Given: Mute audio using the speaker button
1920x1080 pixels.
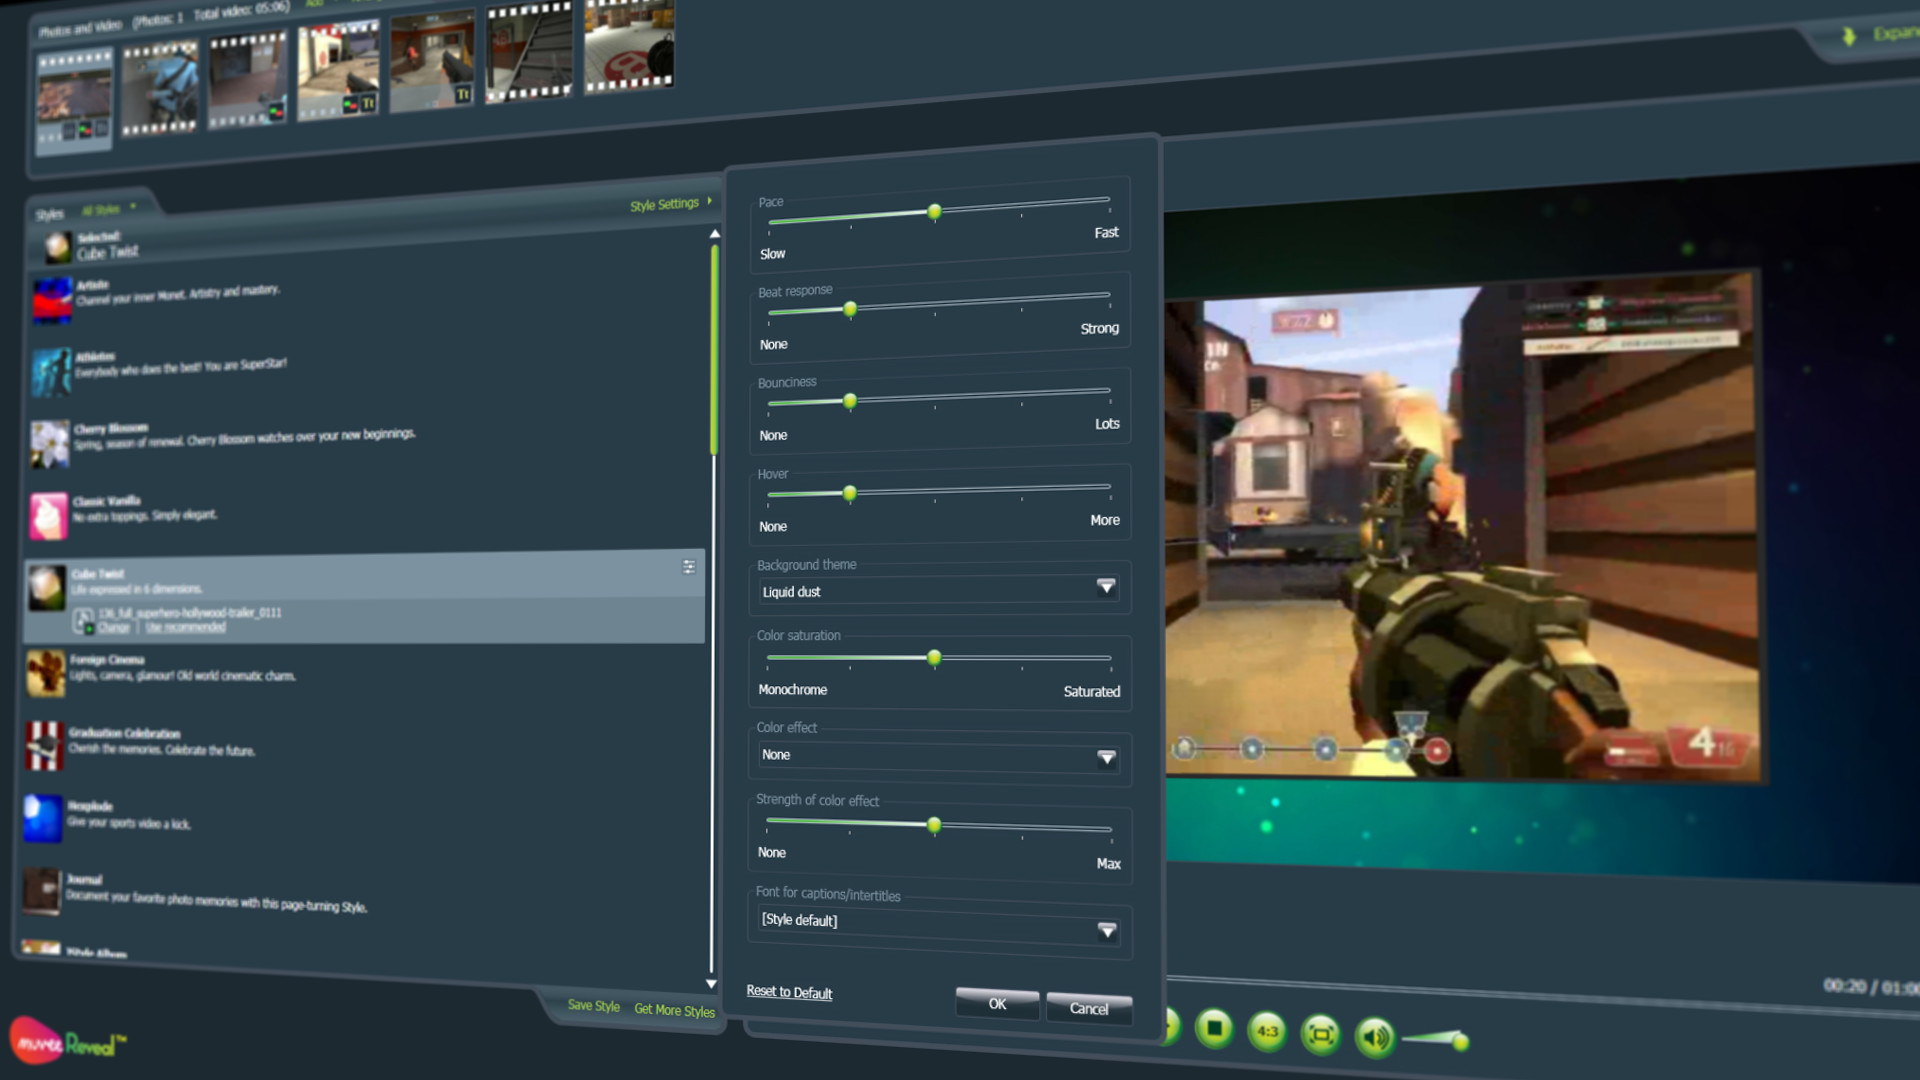Looking at the screenshot, I should click(x=1374, y=1036).
